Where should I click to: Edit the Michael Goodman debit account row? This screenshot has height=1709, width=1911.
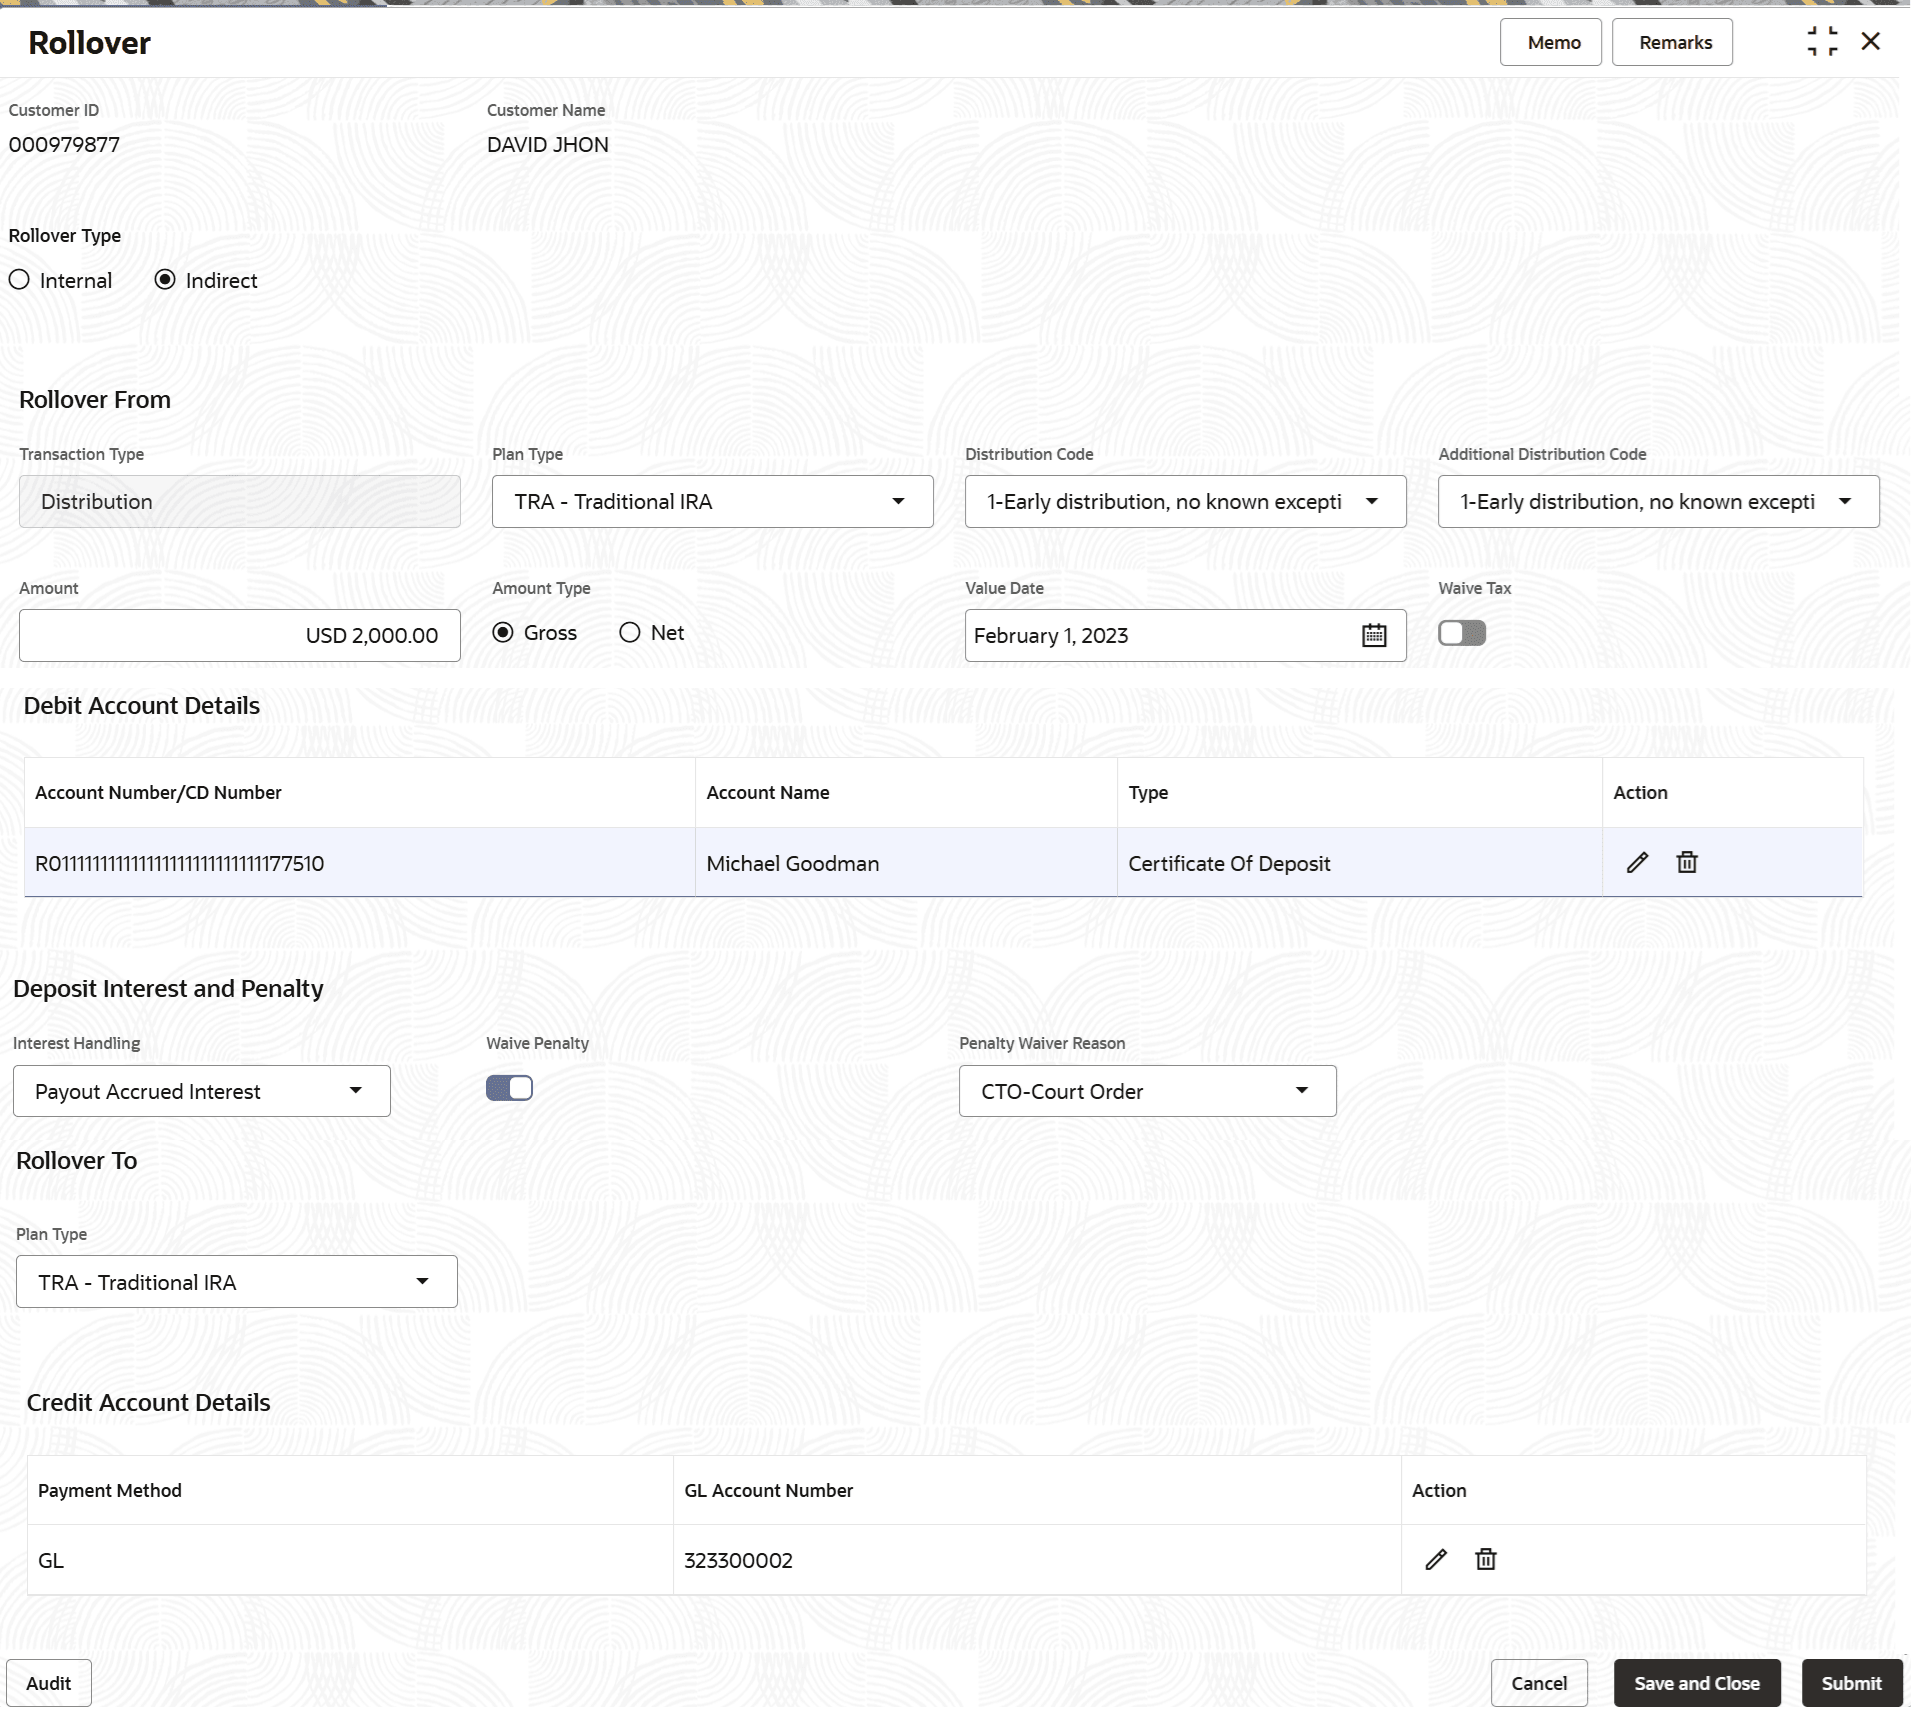coord(1637,862)
